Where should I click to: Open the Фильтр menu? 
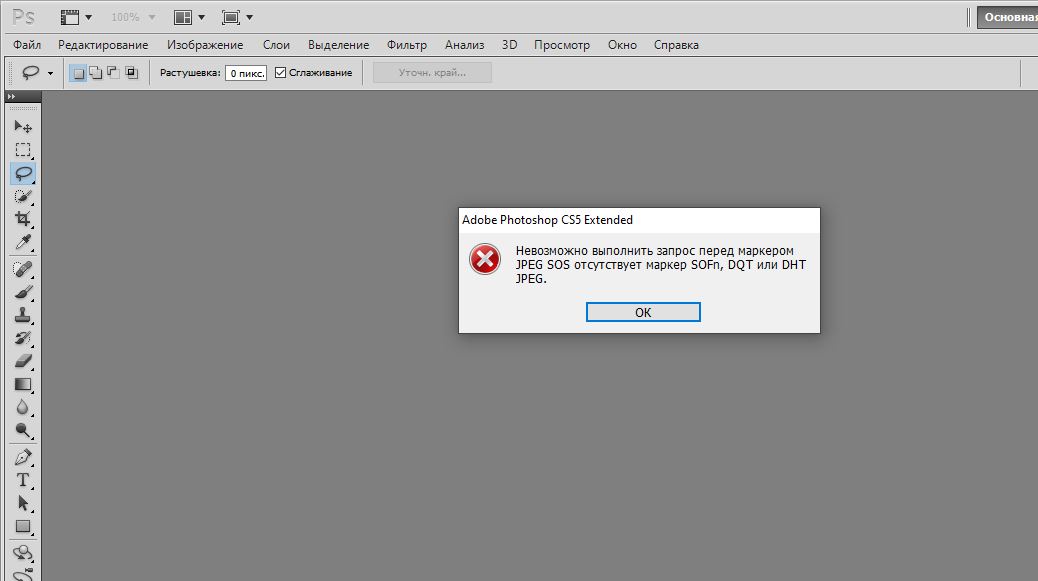(x=407, y=45)
